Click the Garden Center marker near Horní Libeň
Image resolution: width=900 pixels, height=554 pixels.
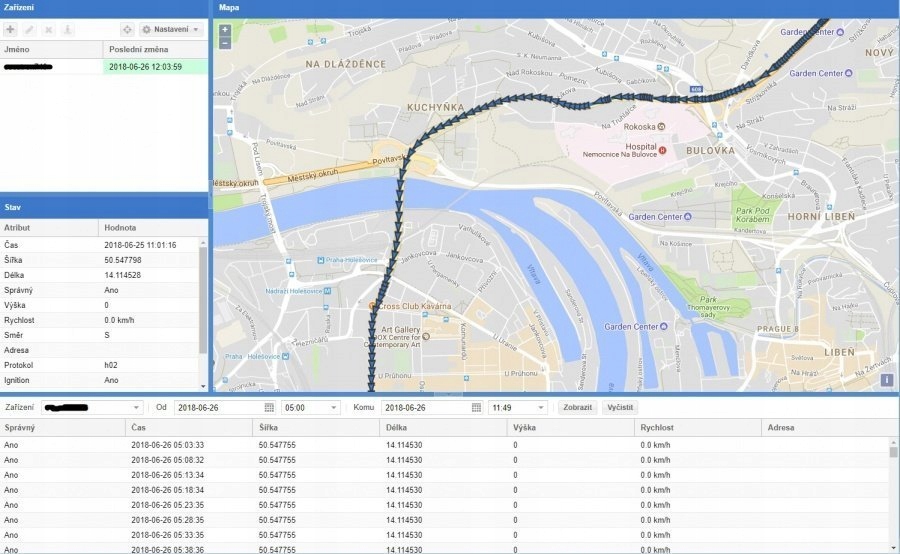pos(688,216)
